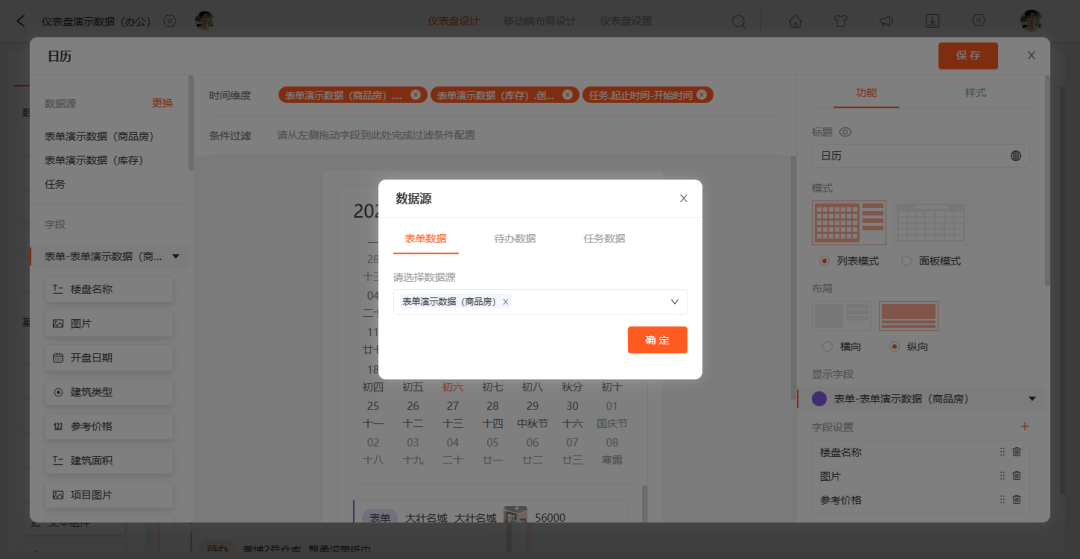Viewport: 1080px width, 559px height.
Task: Click the download icon in top bar
Action: [932, 21]
